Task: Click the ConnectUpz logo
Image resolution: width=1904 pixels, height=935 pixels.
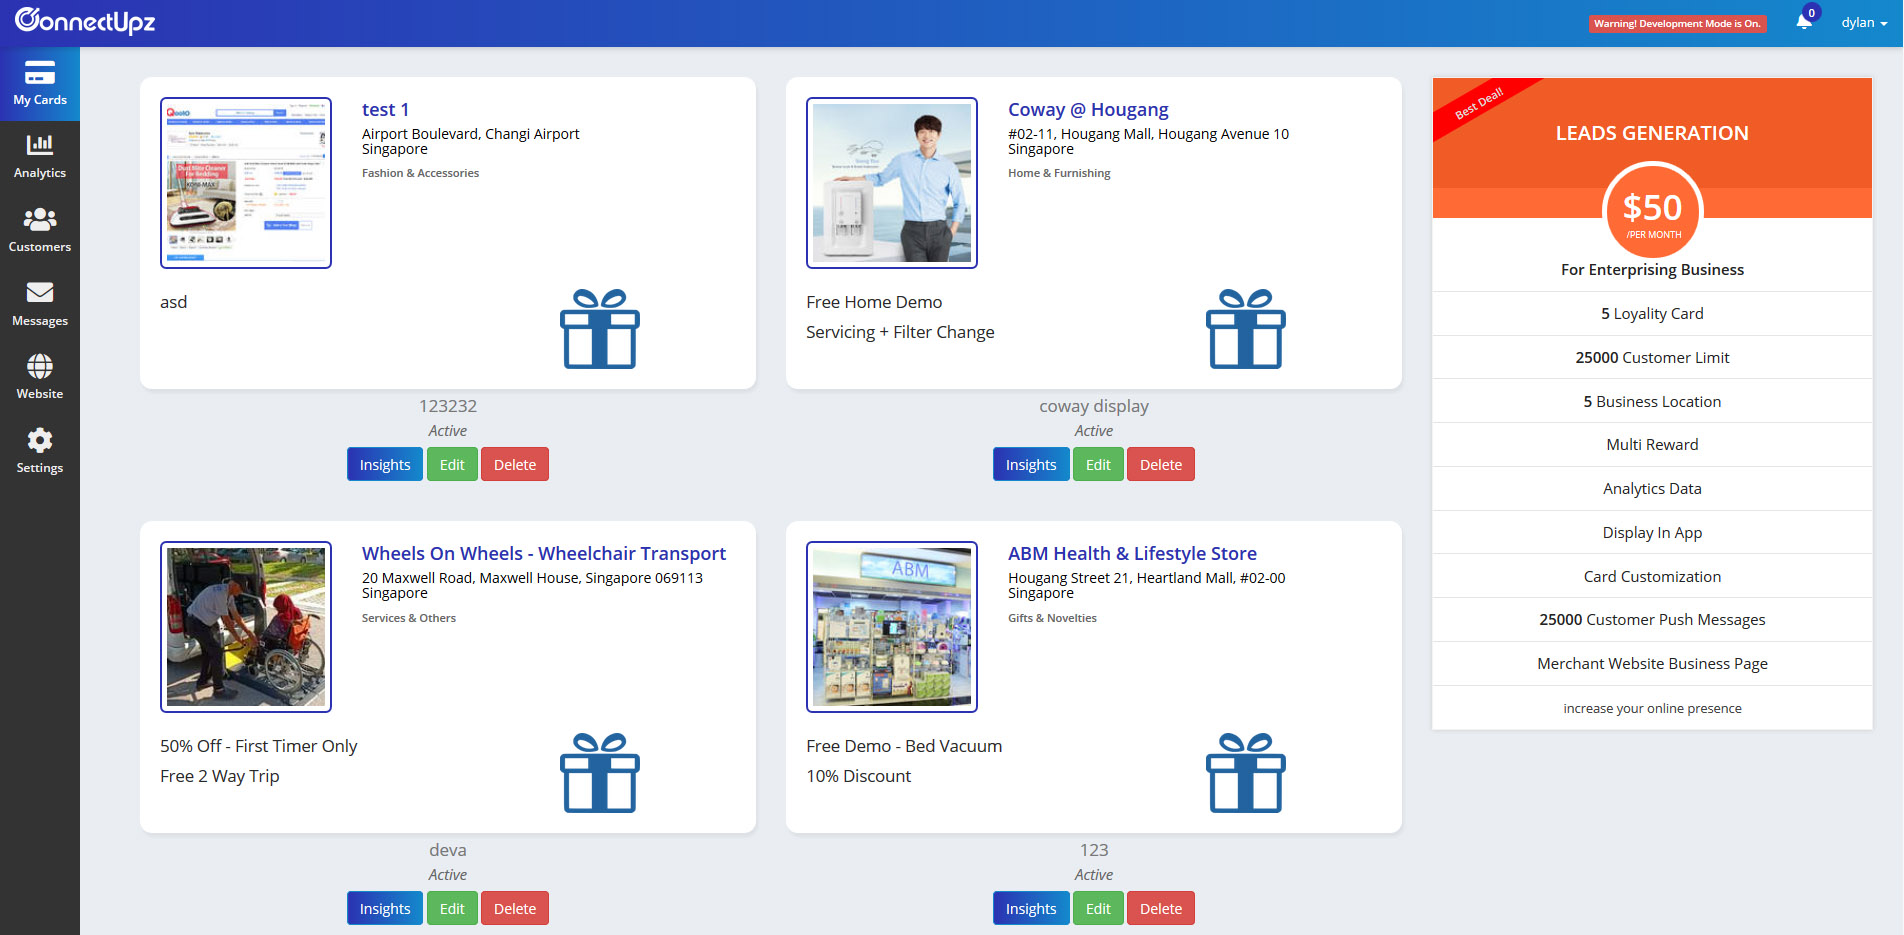Action: (85, 21)
